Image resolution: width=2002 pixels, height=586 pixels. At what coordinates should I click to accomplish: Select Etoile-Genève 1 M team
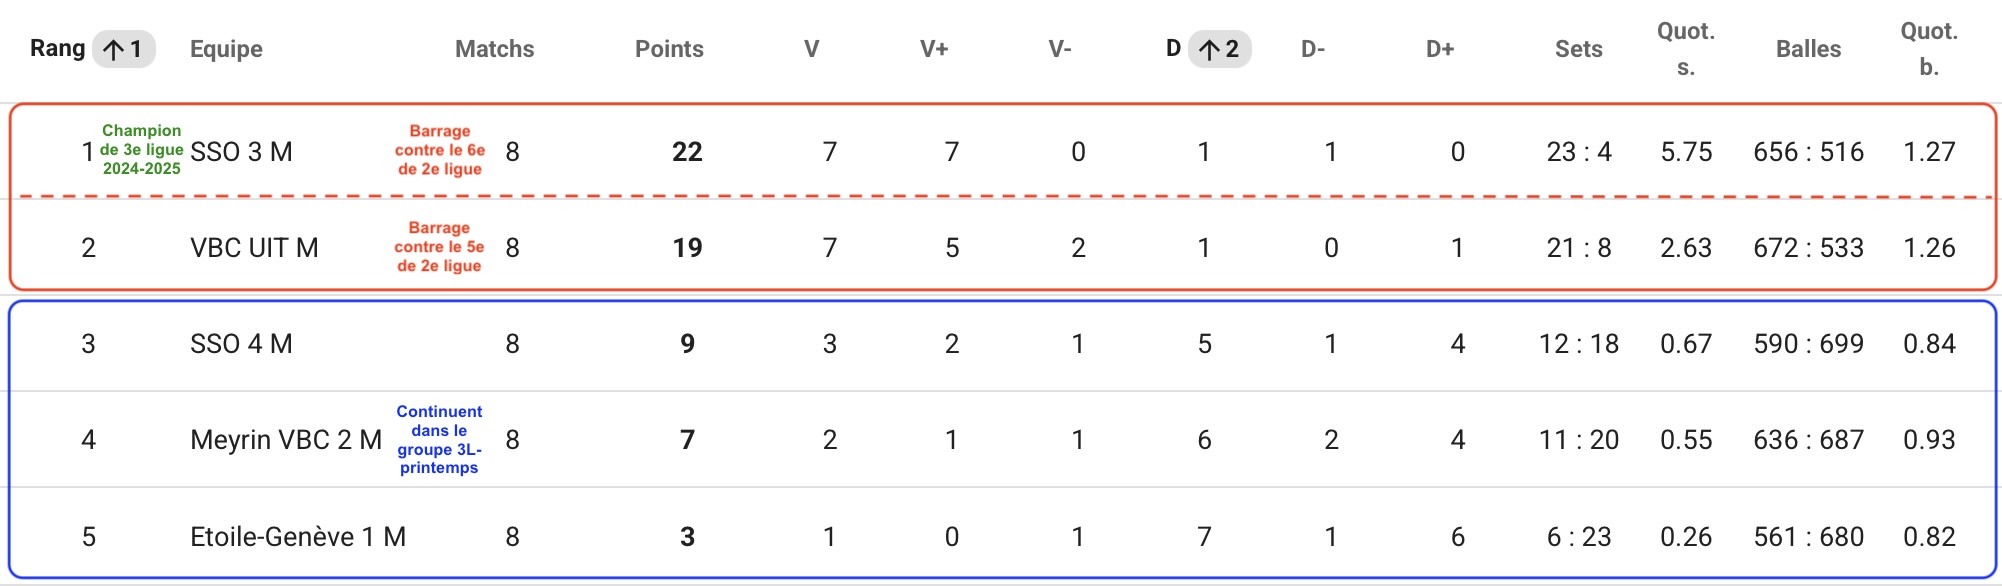(298, 537)
